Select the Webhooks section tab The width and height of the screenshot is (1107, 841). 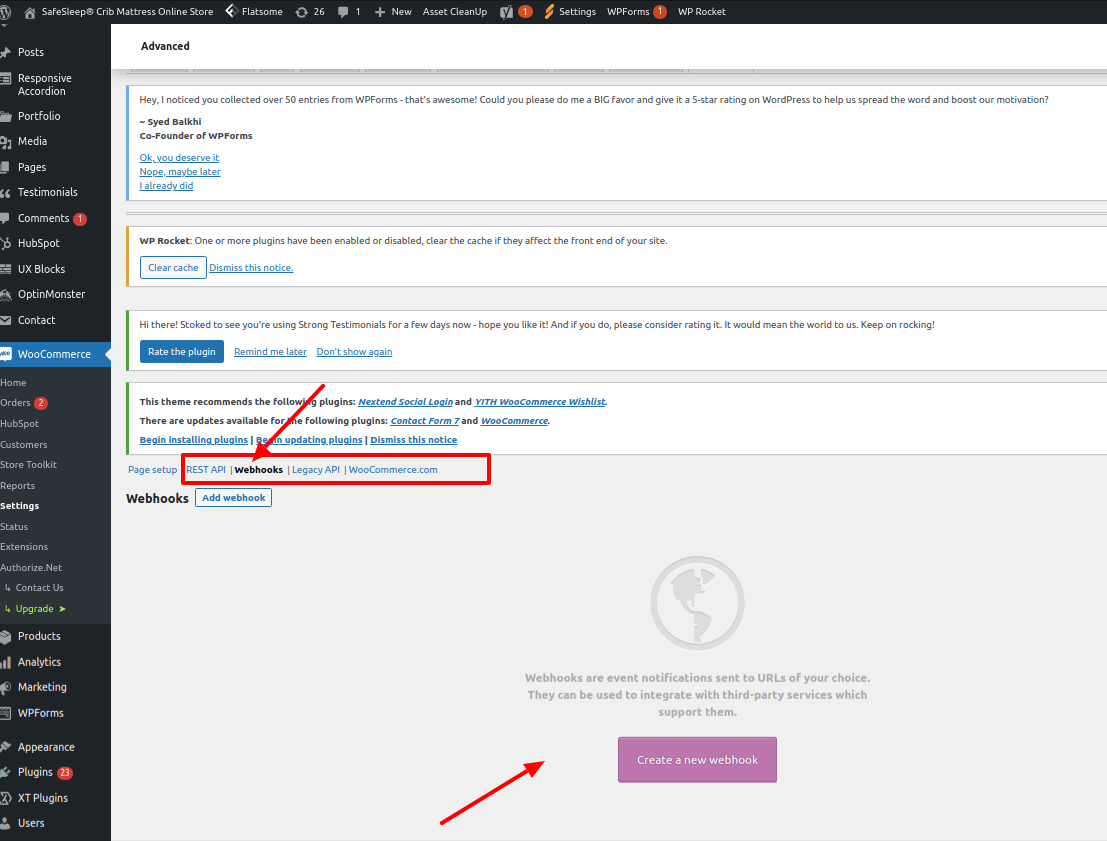(258, 470)
